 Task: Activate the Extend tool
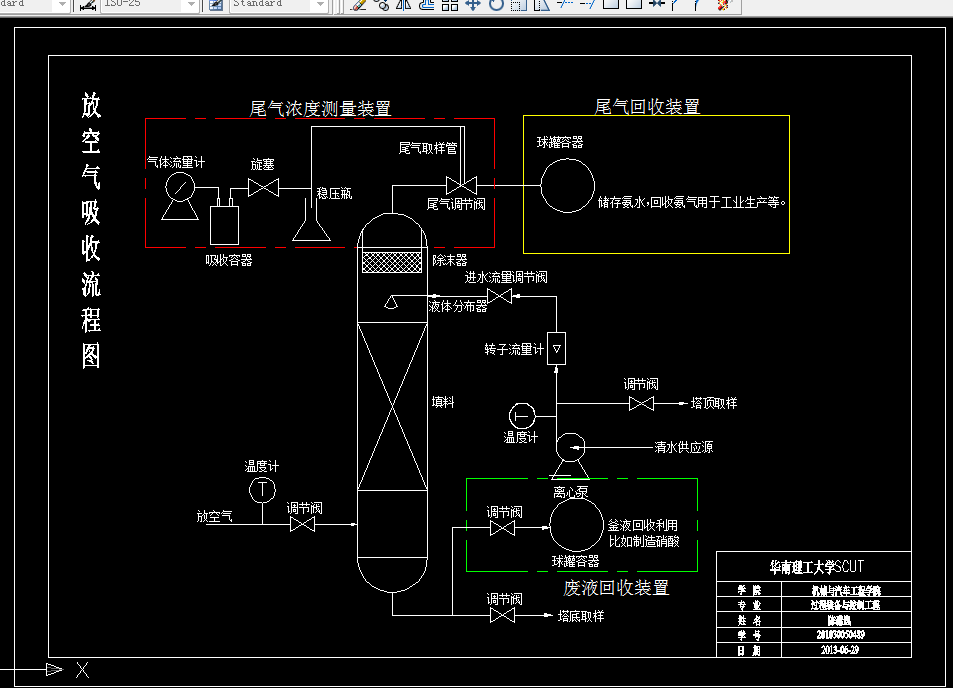coord(585,6)
